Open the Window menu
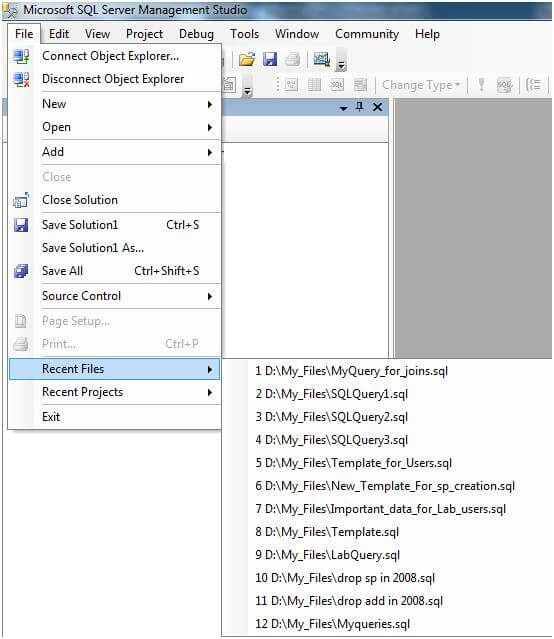Screen dimensions: 554x639 click(x=297, y=34)
